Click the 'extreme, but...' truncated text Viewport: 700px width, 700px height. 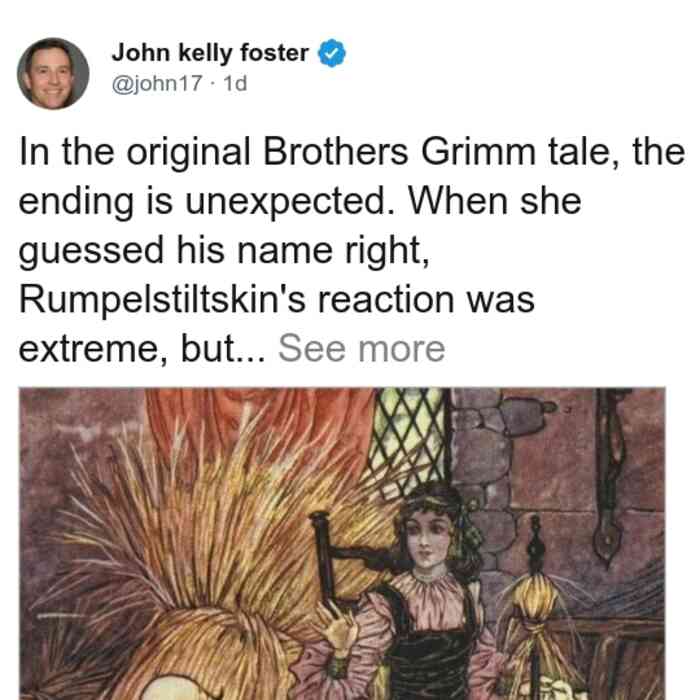pyautogui.click(x=142, y=349)
